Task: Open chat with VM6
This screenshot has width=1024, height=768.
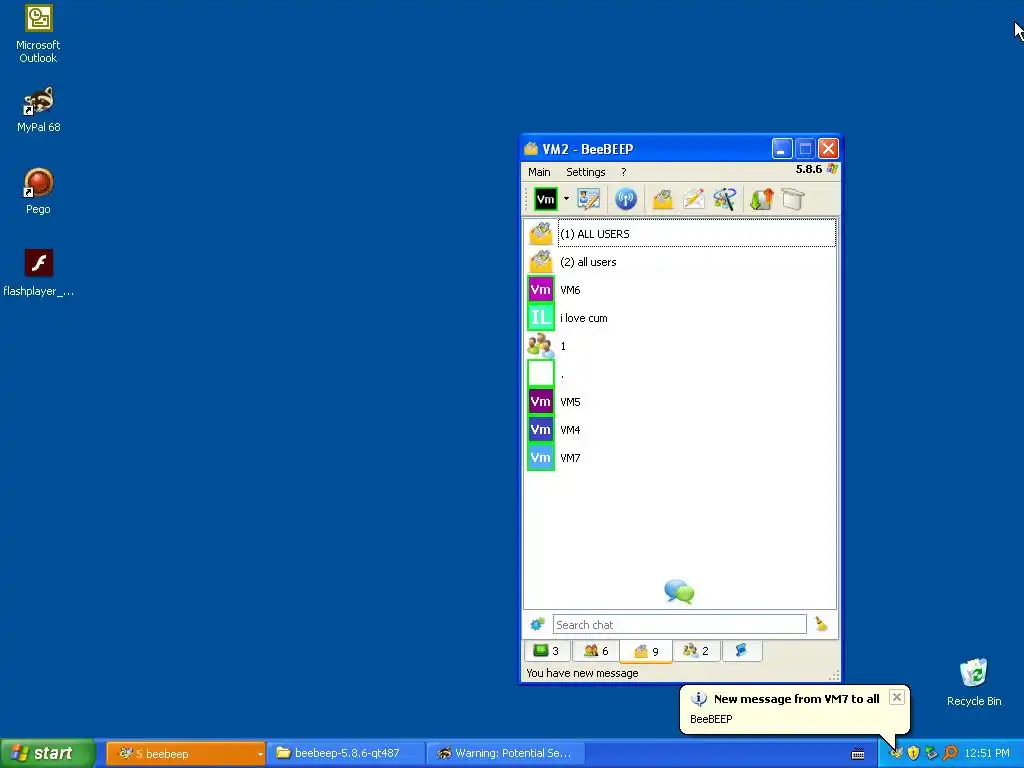Action: pyautogui.click(x=680, y=290)
